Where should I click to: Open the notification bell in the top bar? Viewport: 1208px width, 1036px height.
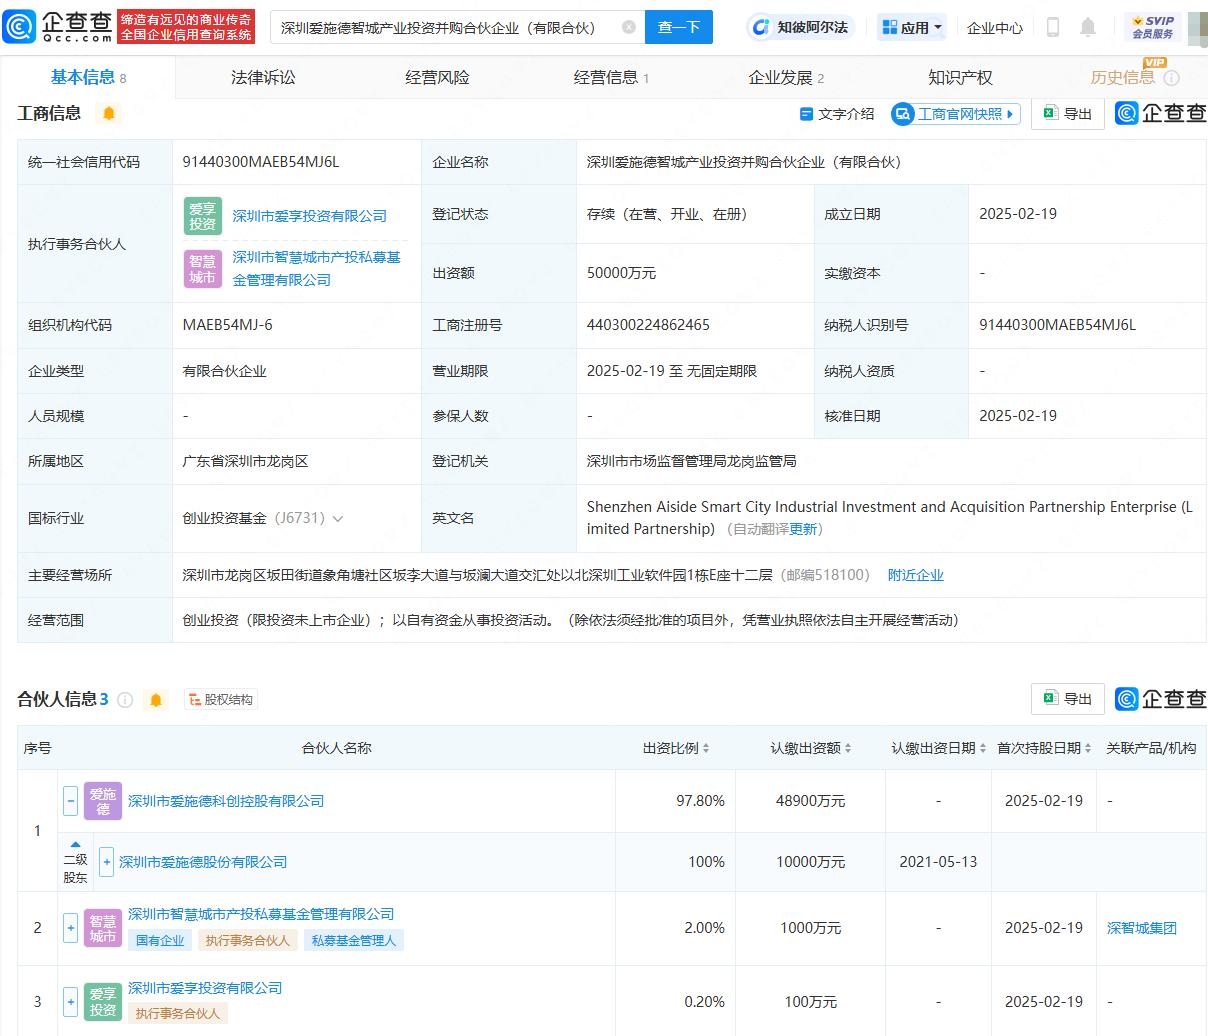point(1088,27)
